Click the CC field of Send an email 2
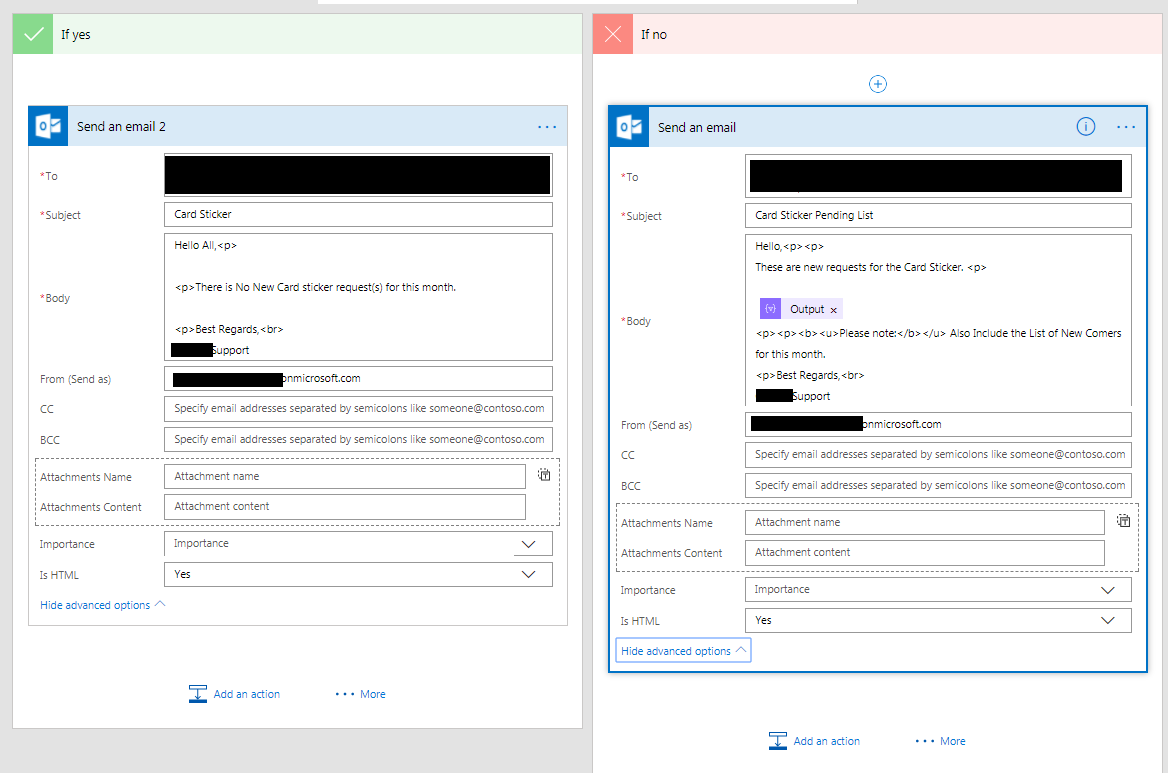Viewport: 1174px width, 773px height. click(358, 408)
